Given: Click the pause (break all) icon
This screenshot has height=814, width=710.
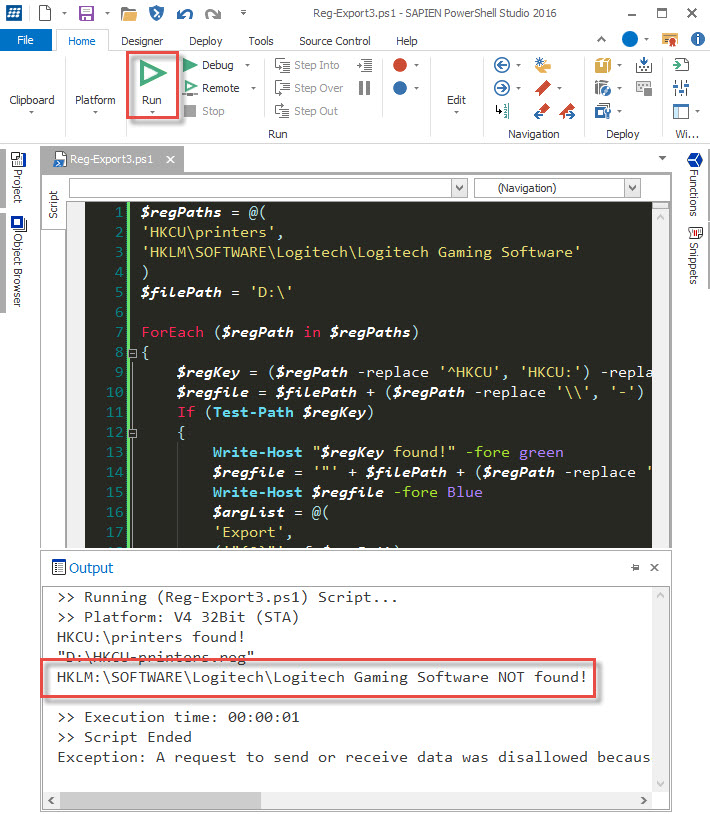Looking at the screenshot, I should 364,88.
